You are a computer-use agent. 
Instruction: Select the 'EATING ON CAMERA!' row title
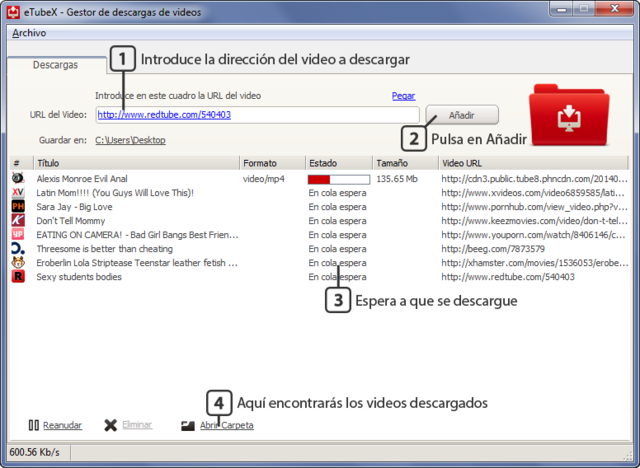click(x=137, y=235)
